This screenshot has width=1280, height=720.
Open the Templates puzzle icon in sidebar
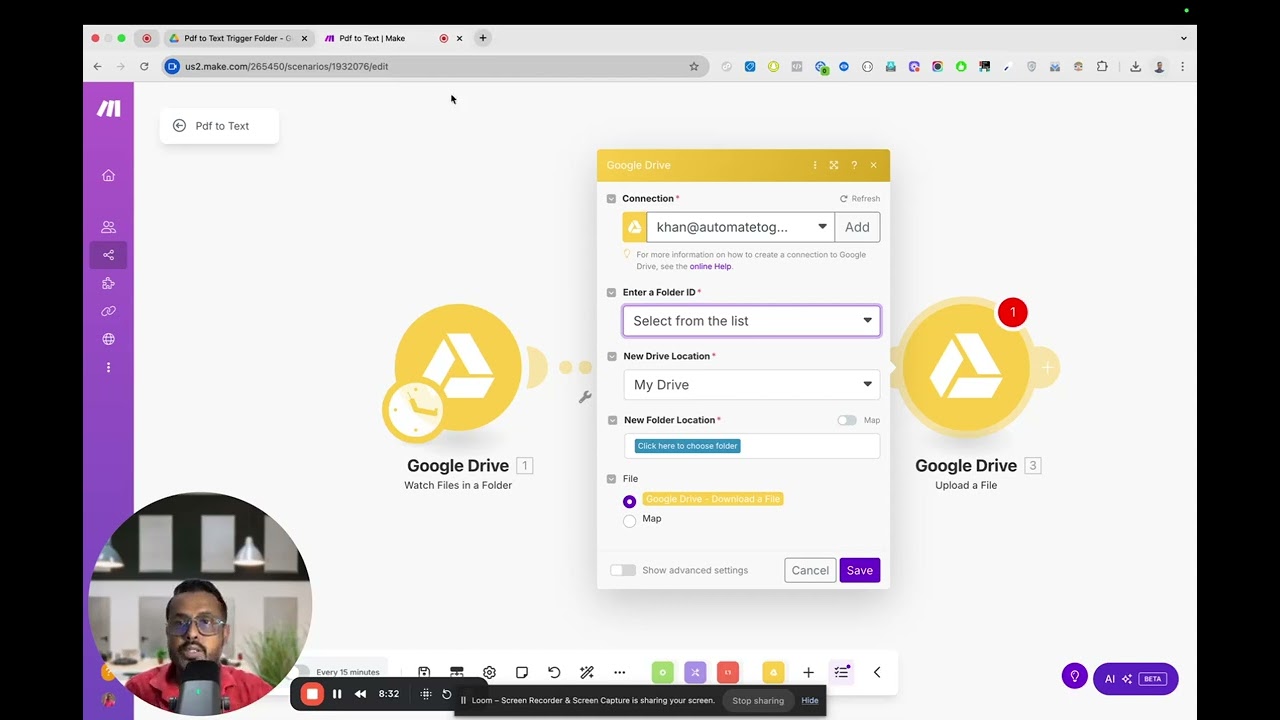(x=108, y=284)
